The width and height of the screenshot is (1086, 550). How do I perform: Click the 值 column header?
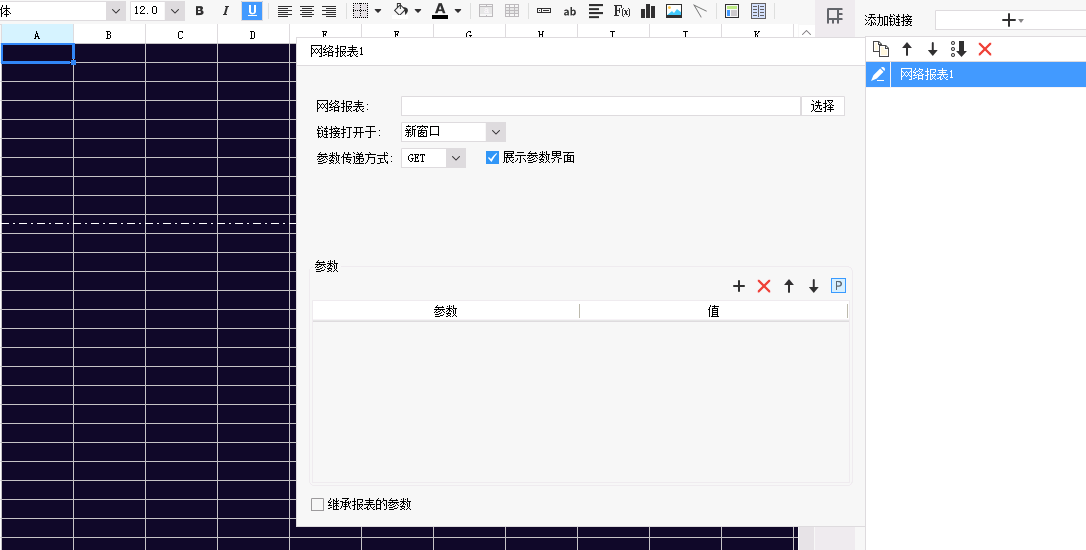tap(713, 311)
